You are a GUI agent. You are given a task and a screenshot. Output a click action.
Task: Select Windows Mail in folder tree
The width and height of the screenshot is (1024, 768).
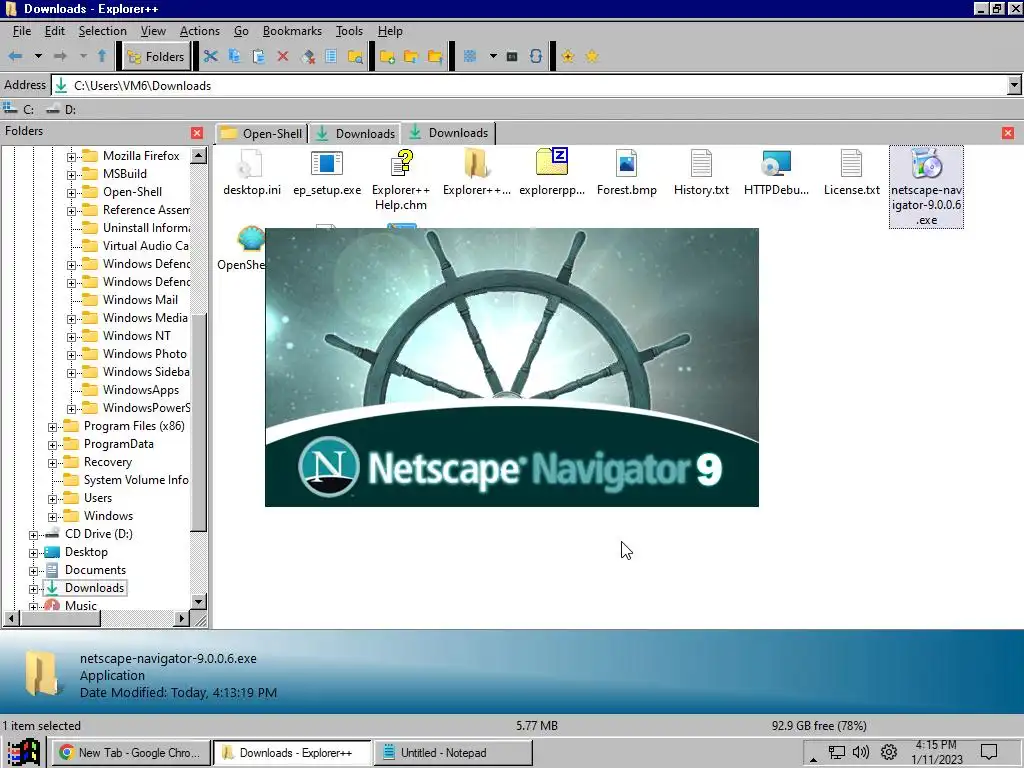(140, 300)
